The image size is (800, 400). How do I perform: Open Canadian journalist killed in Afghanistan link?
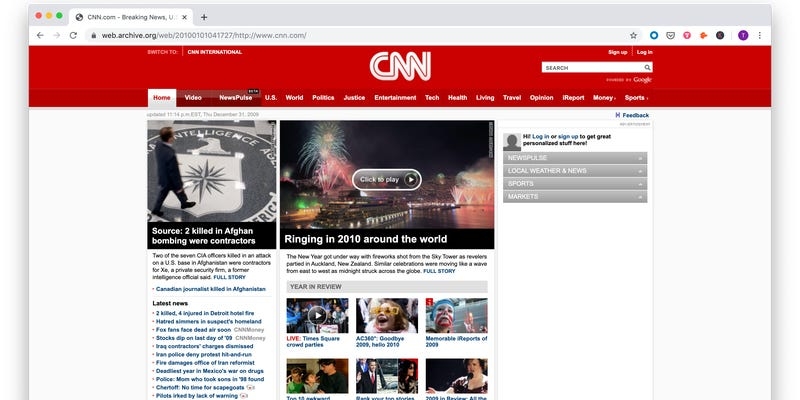pos(211,289)
